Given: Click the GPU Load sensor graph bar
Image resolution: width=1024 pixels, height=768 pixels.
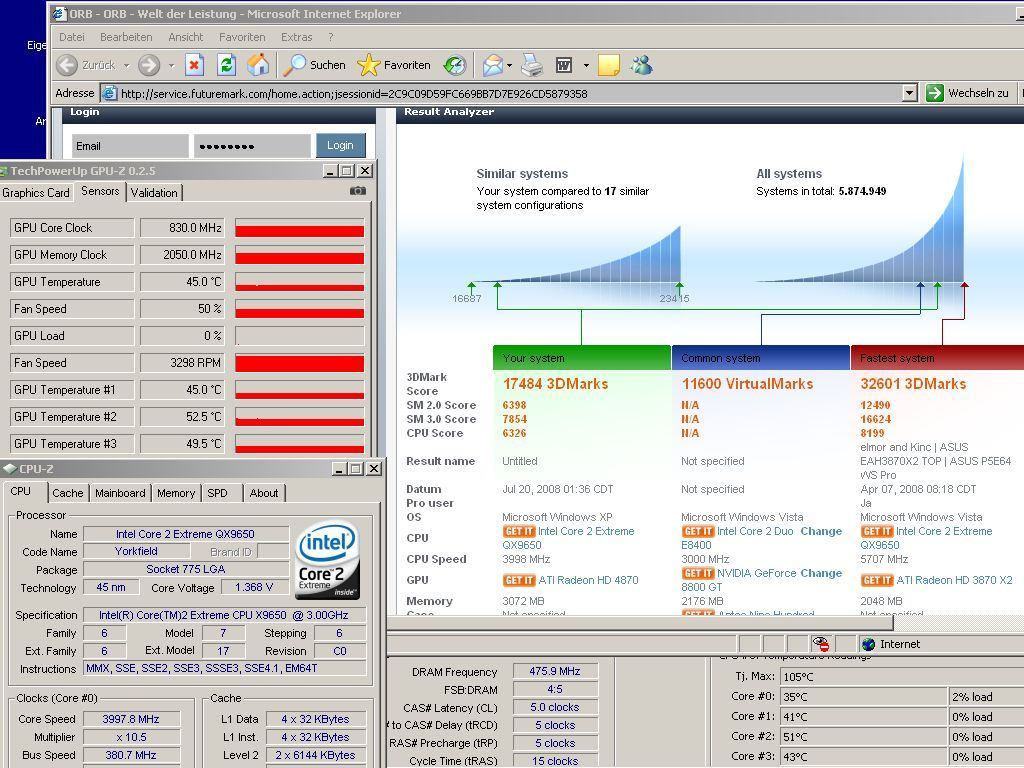Looking at the screenshot, I should point(299,336).
